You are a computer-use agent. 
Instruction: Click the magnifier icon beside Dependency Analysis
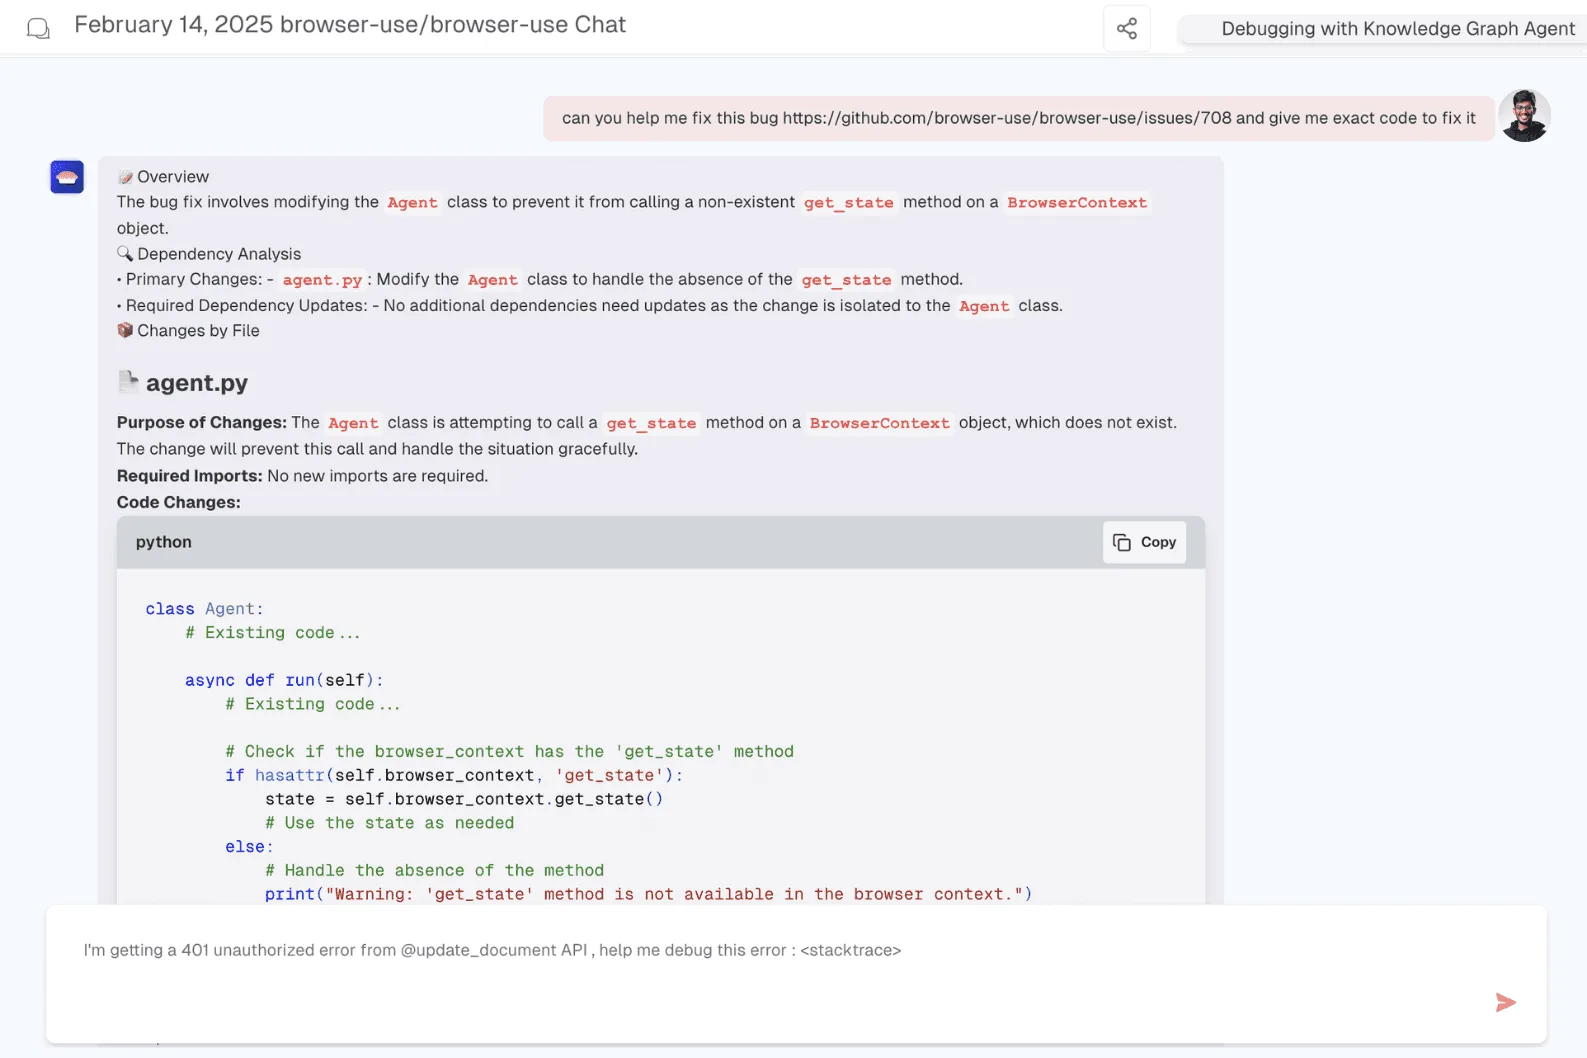click(125, 253)
